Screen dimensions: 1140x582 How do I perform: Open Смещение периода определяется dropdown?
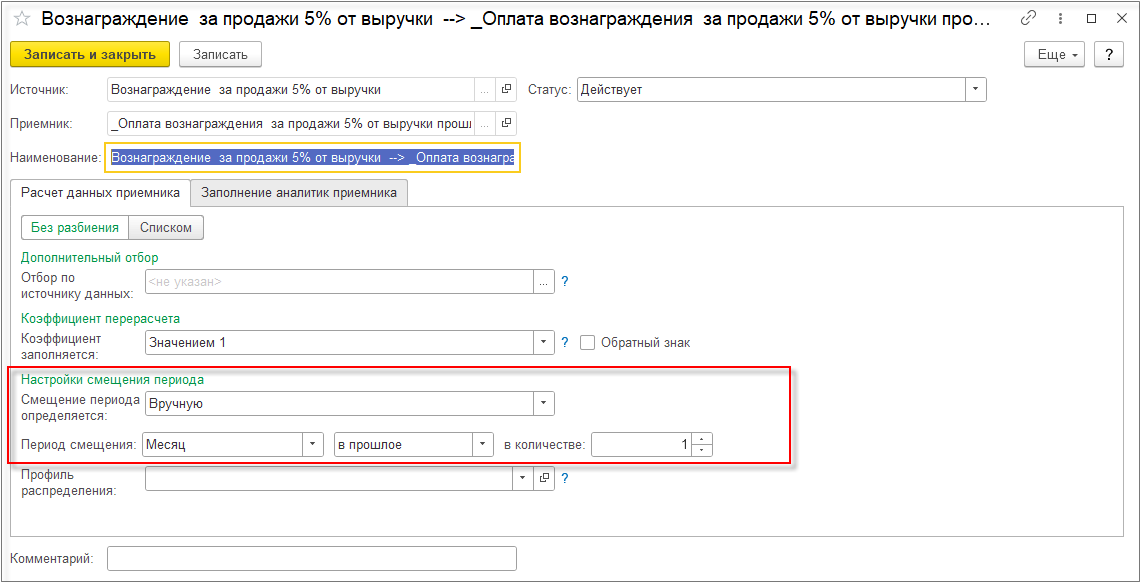click(x=543, y=403)
